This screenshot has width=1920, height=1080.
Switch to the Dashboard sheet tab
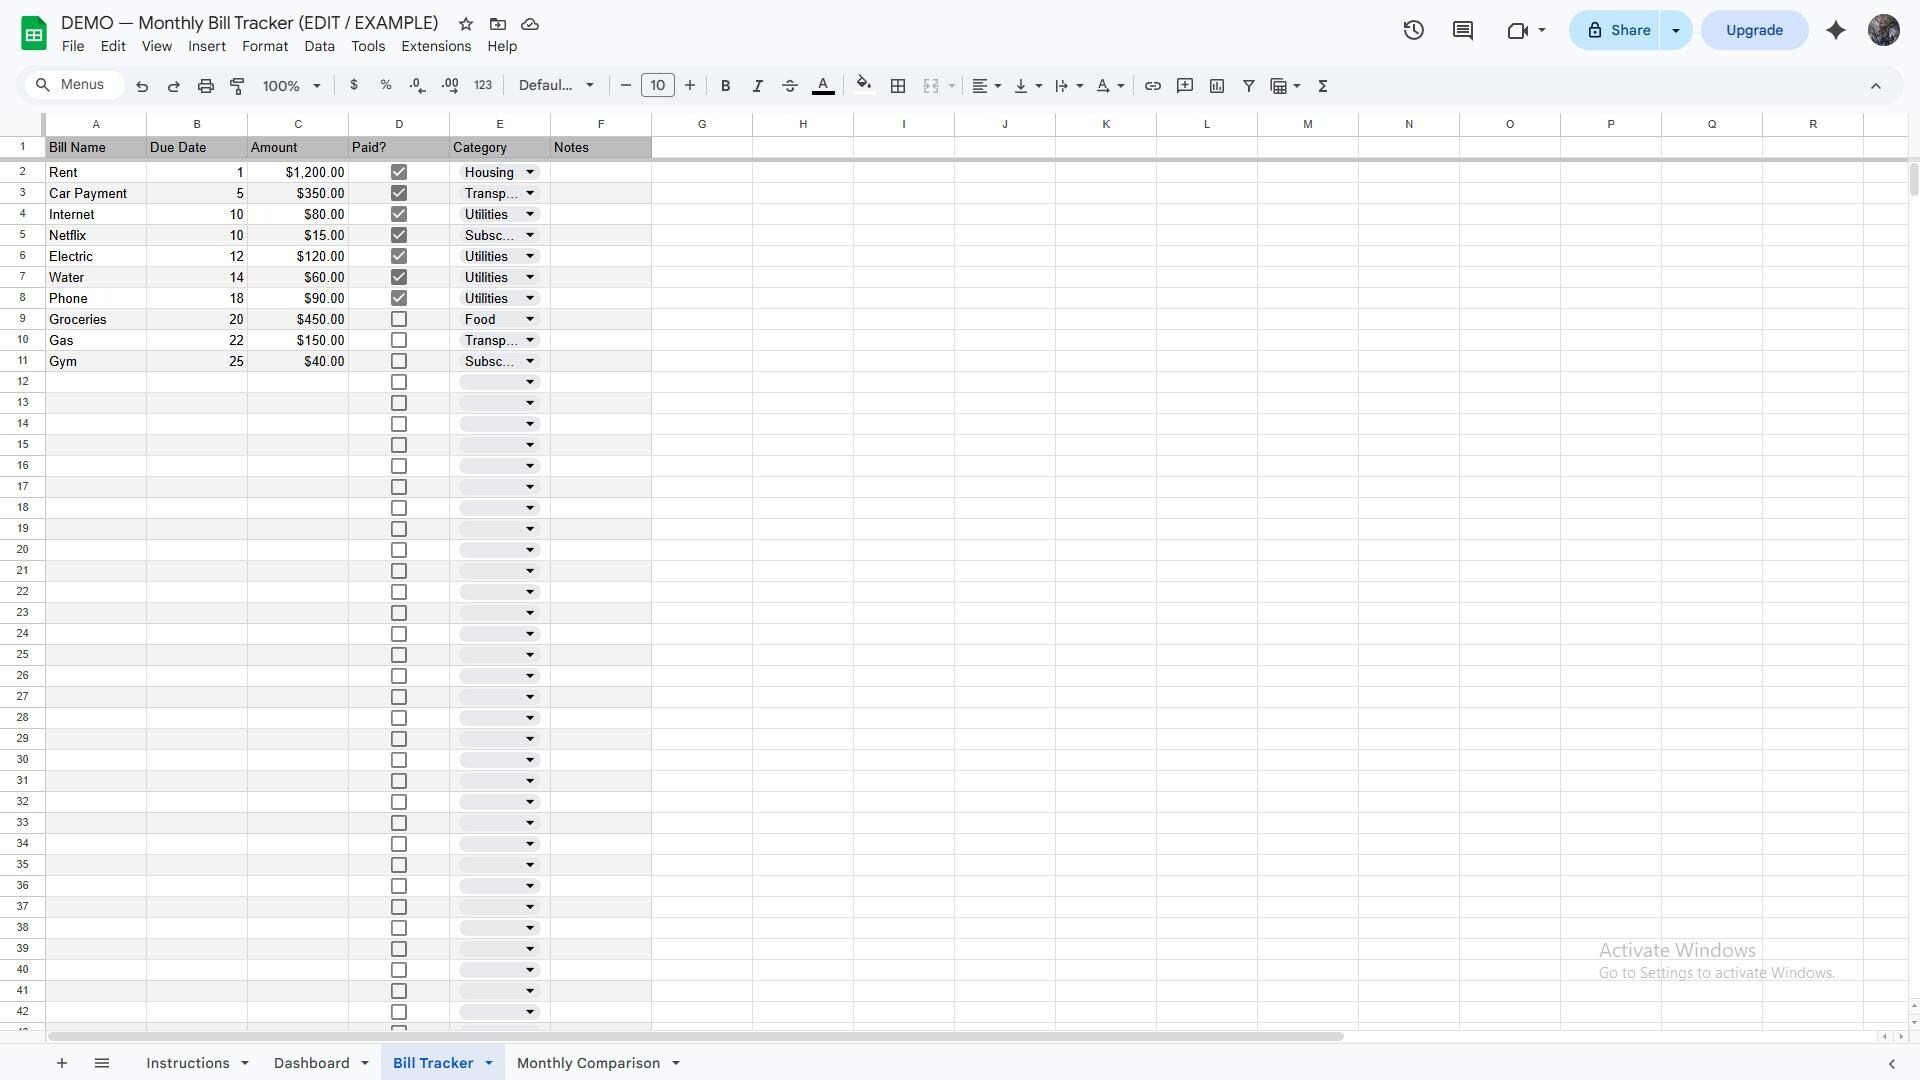[311, 1063]
